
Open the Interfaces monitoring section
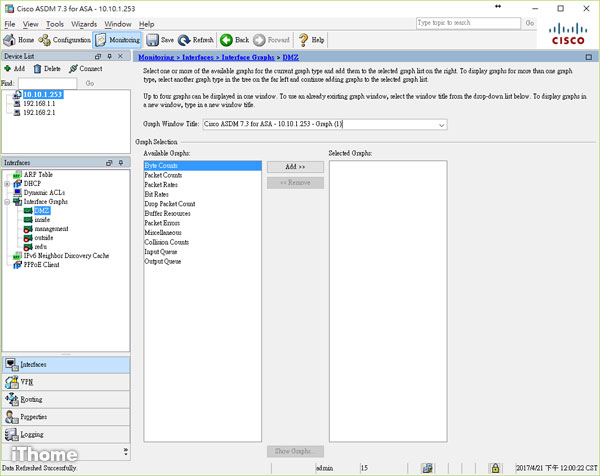point(66,365)
